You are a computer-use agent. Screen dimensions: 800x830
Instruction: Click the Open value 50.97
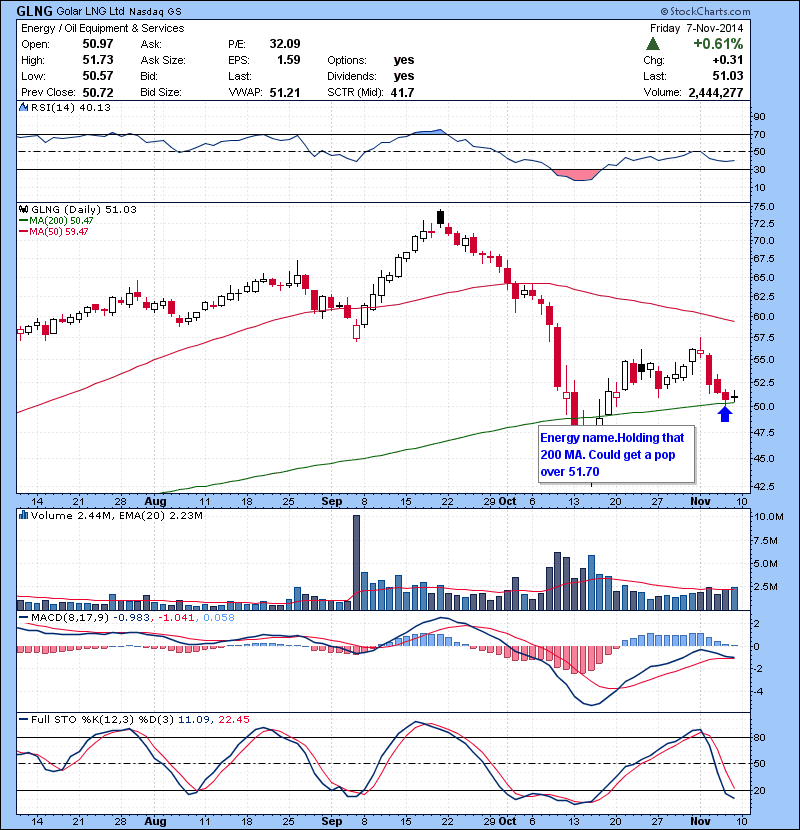(x=97, y=44)
